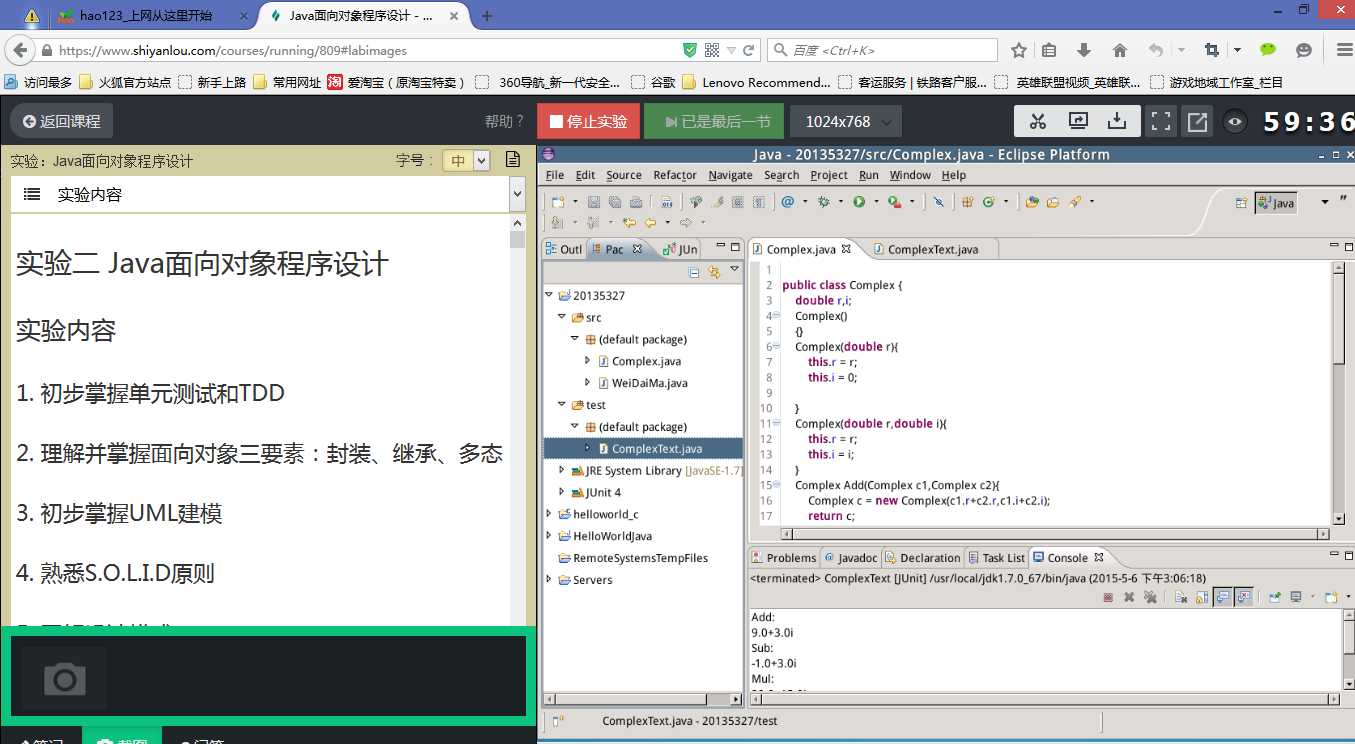Switch to Javadoc tab
The width and height of the screenshot is (1355, 744).
[851, 558]
